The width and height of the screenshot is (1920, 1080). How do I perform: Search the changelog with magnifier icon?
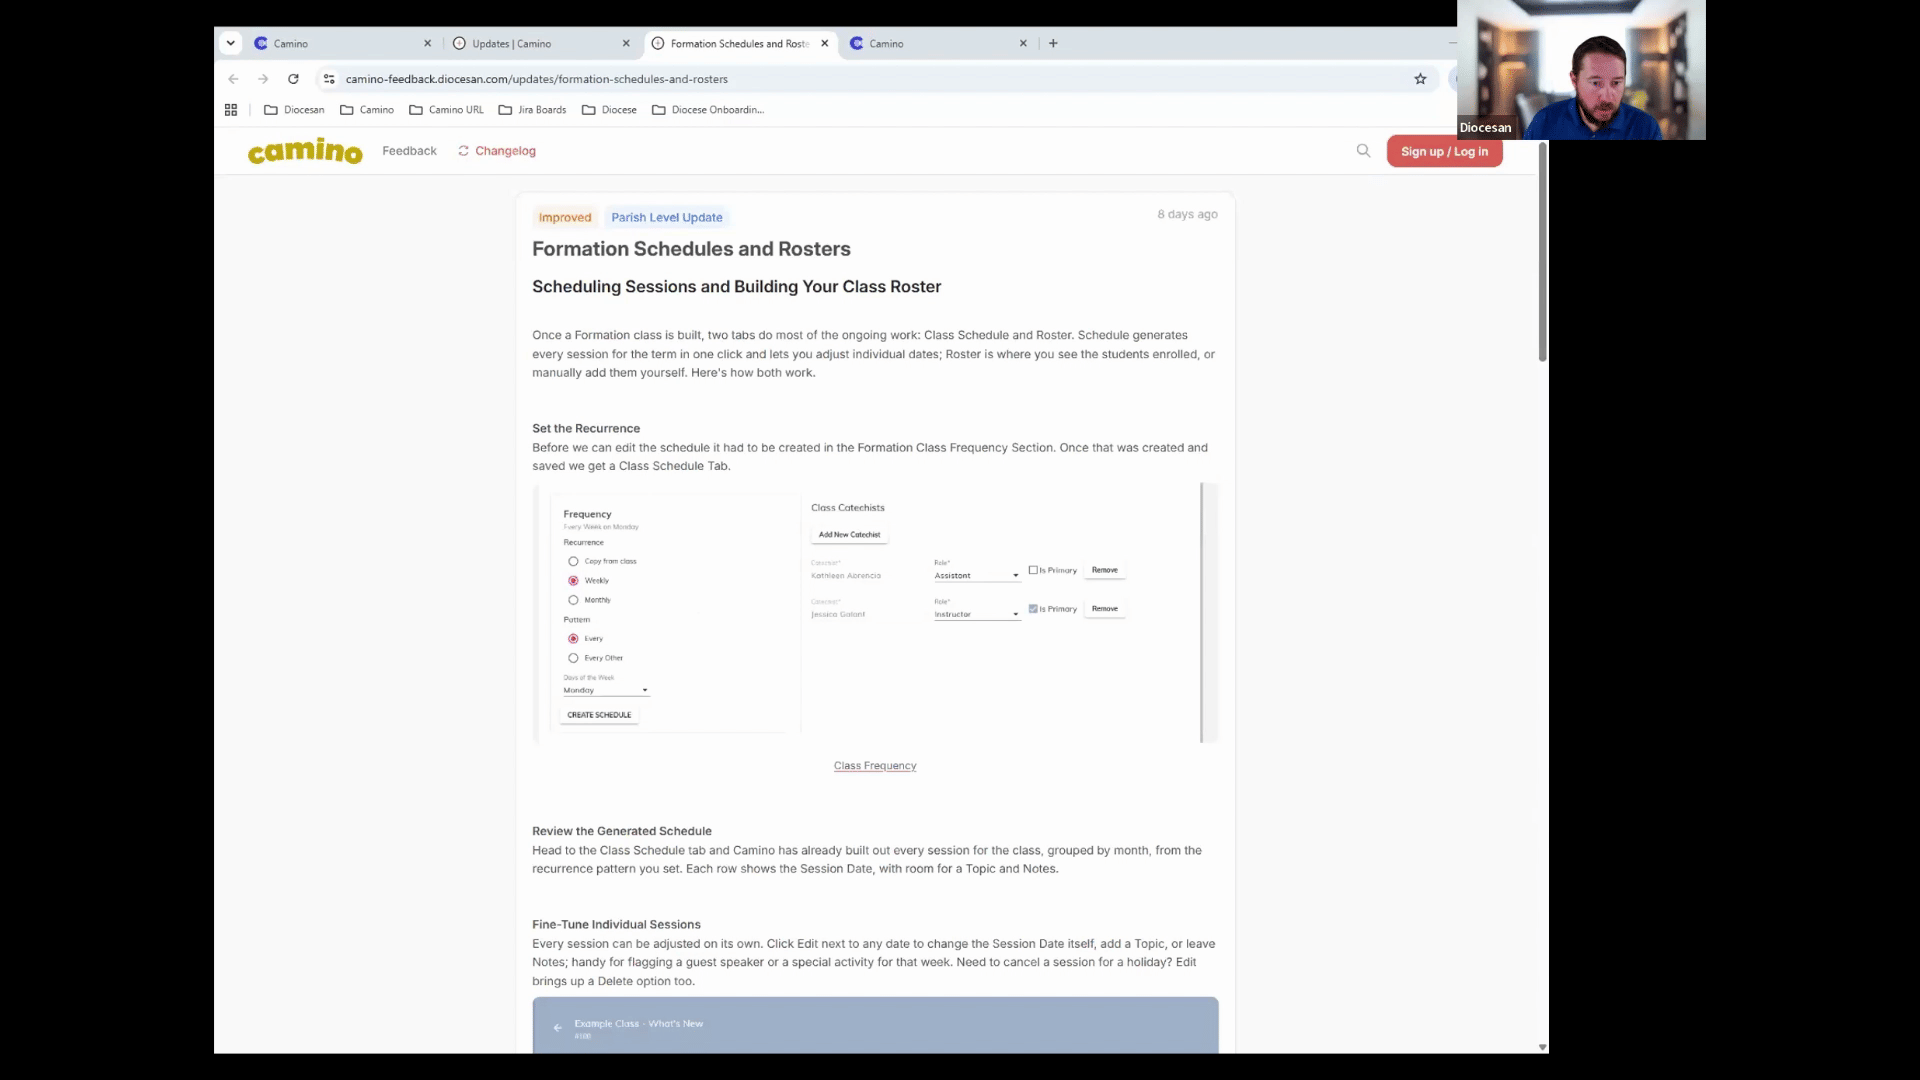tap(1363, 151)
